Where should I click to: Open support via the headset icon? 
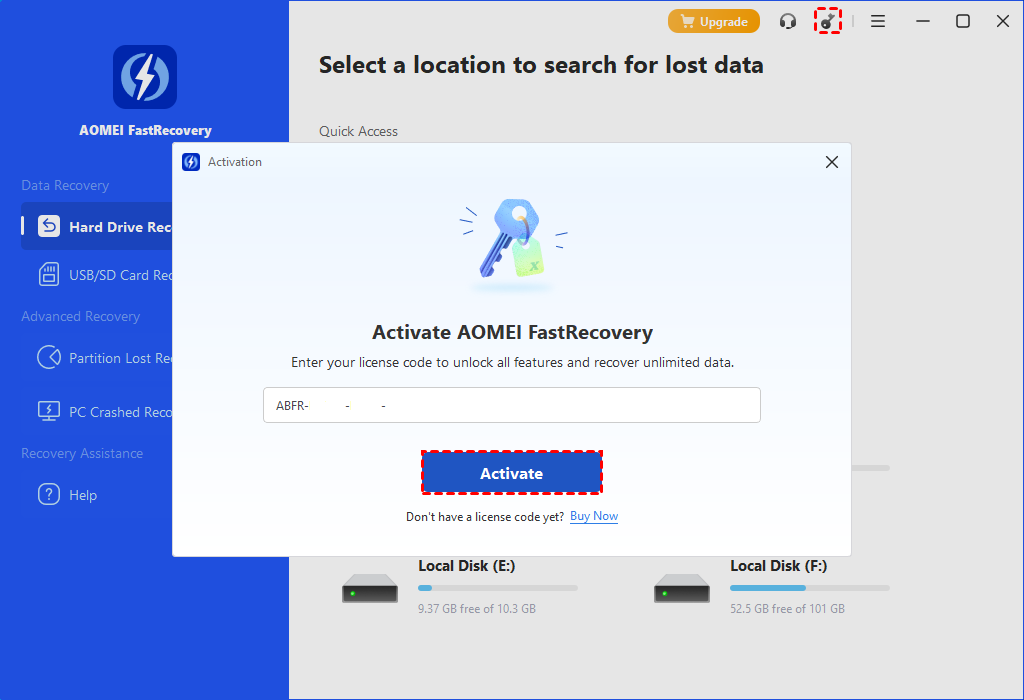[x=788, y=22]
